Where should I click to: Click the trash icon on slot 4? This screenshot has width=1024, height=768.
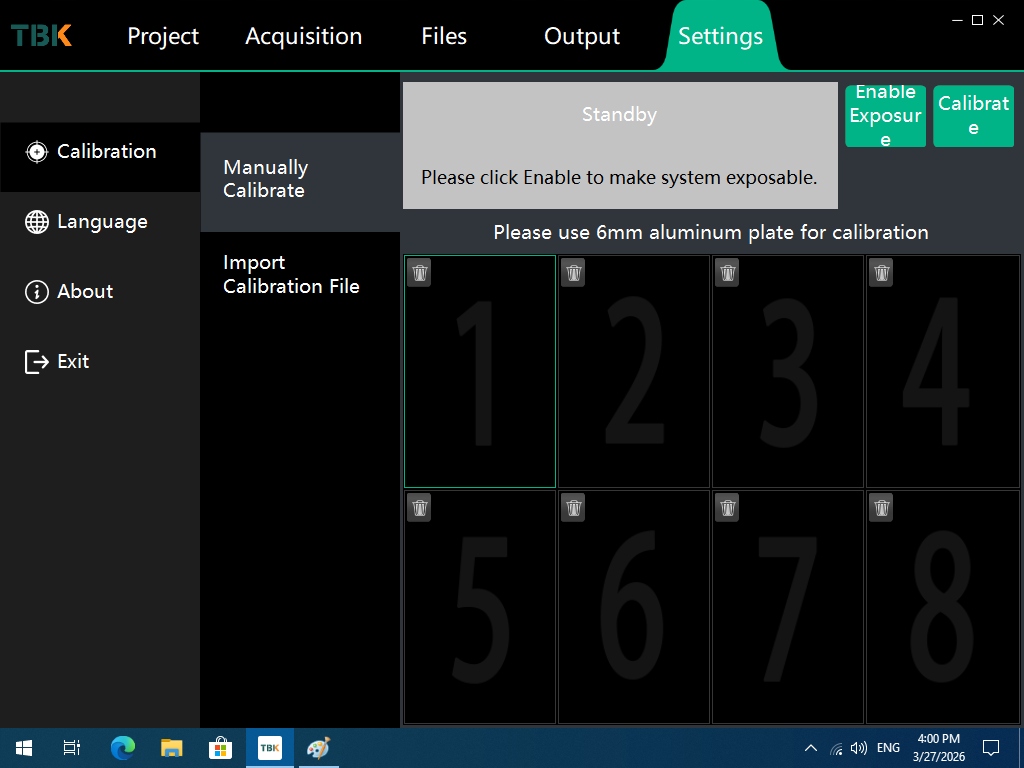pos(881,273)
